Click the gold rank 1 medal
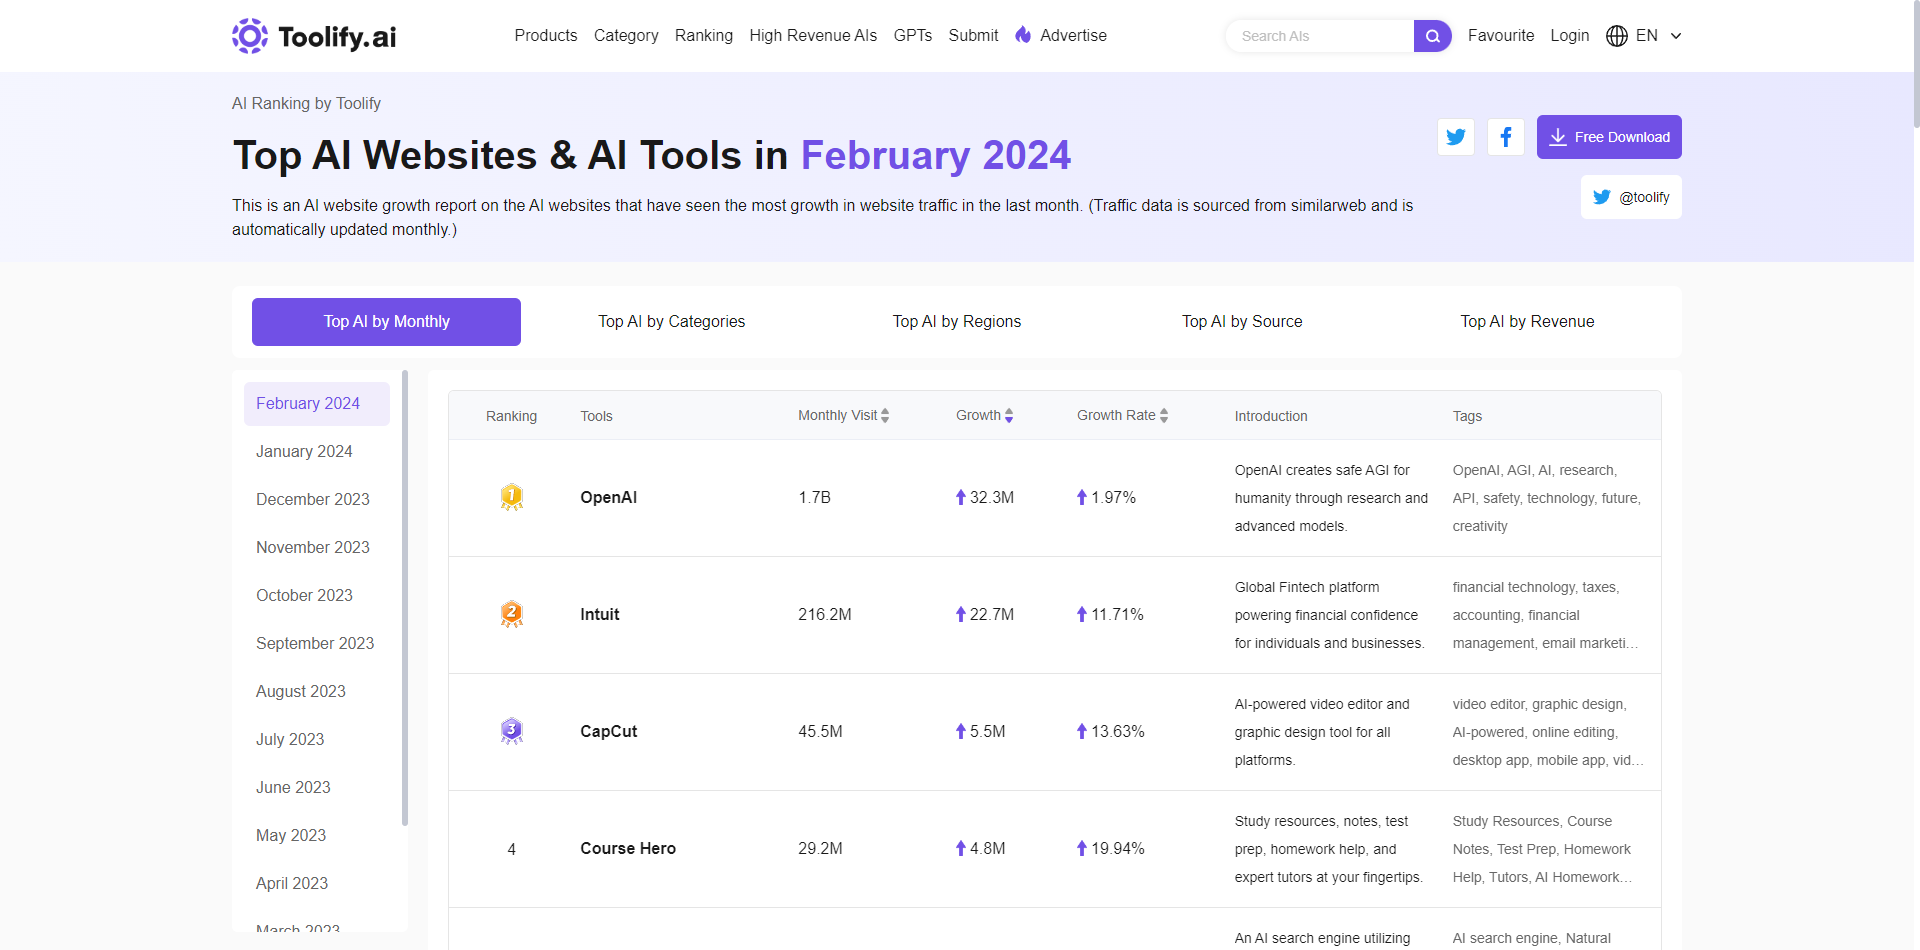Image resolution: width=1920 pixels, height=950 pixels. tap(512, 497)
